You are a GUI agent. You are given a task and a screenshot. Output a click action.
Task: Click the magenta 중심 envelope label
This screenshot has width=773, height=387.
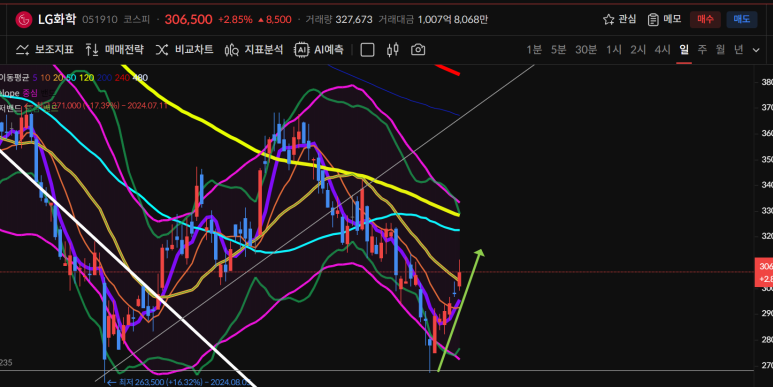[x=30, y=93]
